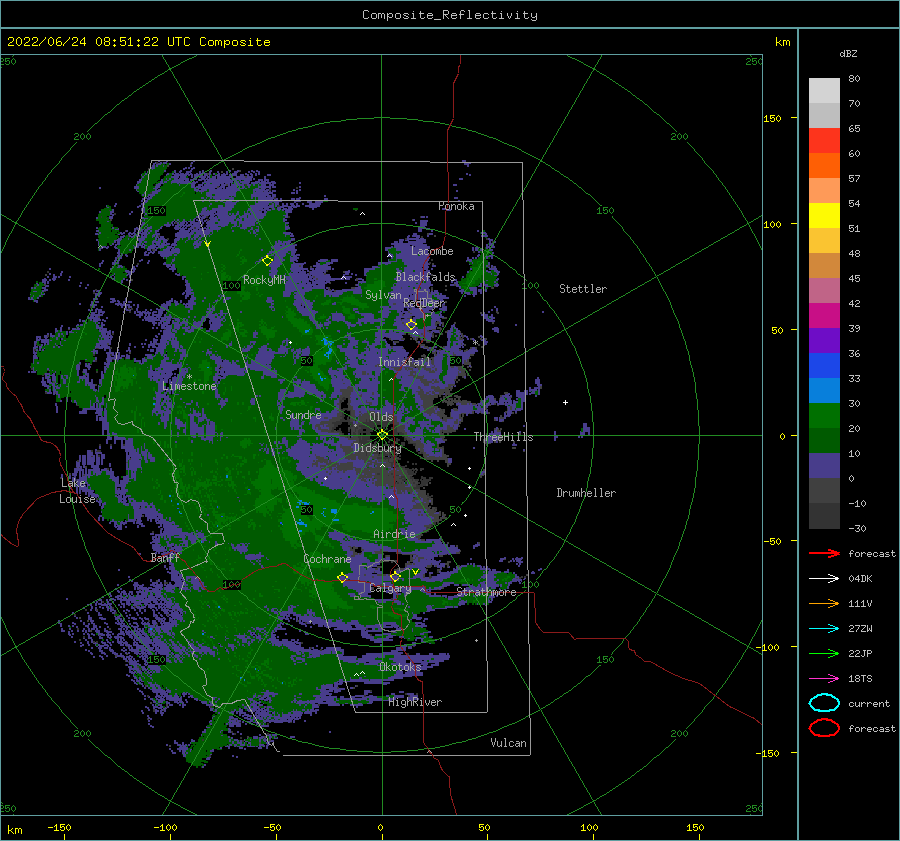
Task: Click the RockyMH label
Action: 264,280
